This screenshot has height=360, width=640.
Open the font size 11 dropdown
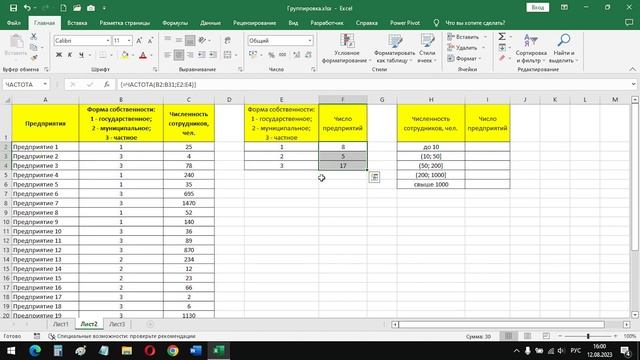[129, 40]
